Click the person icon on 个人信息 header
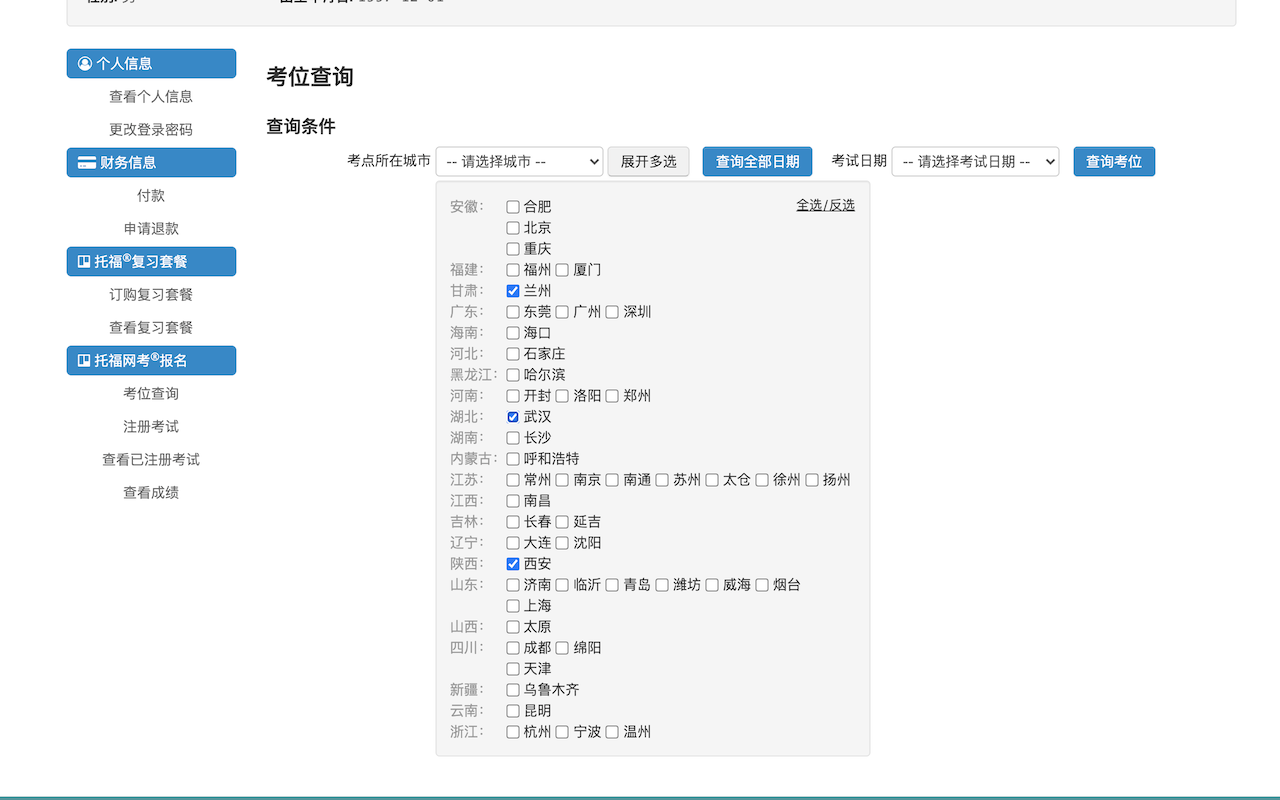 tap(86, 63)
